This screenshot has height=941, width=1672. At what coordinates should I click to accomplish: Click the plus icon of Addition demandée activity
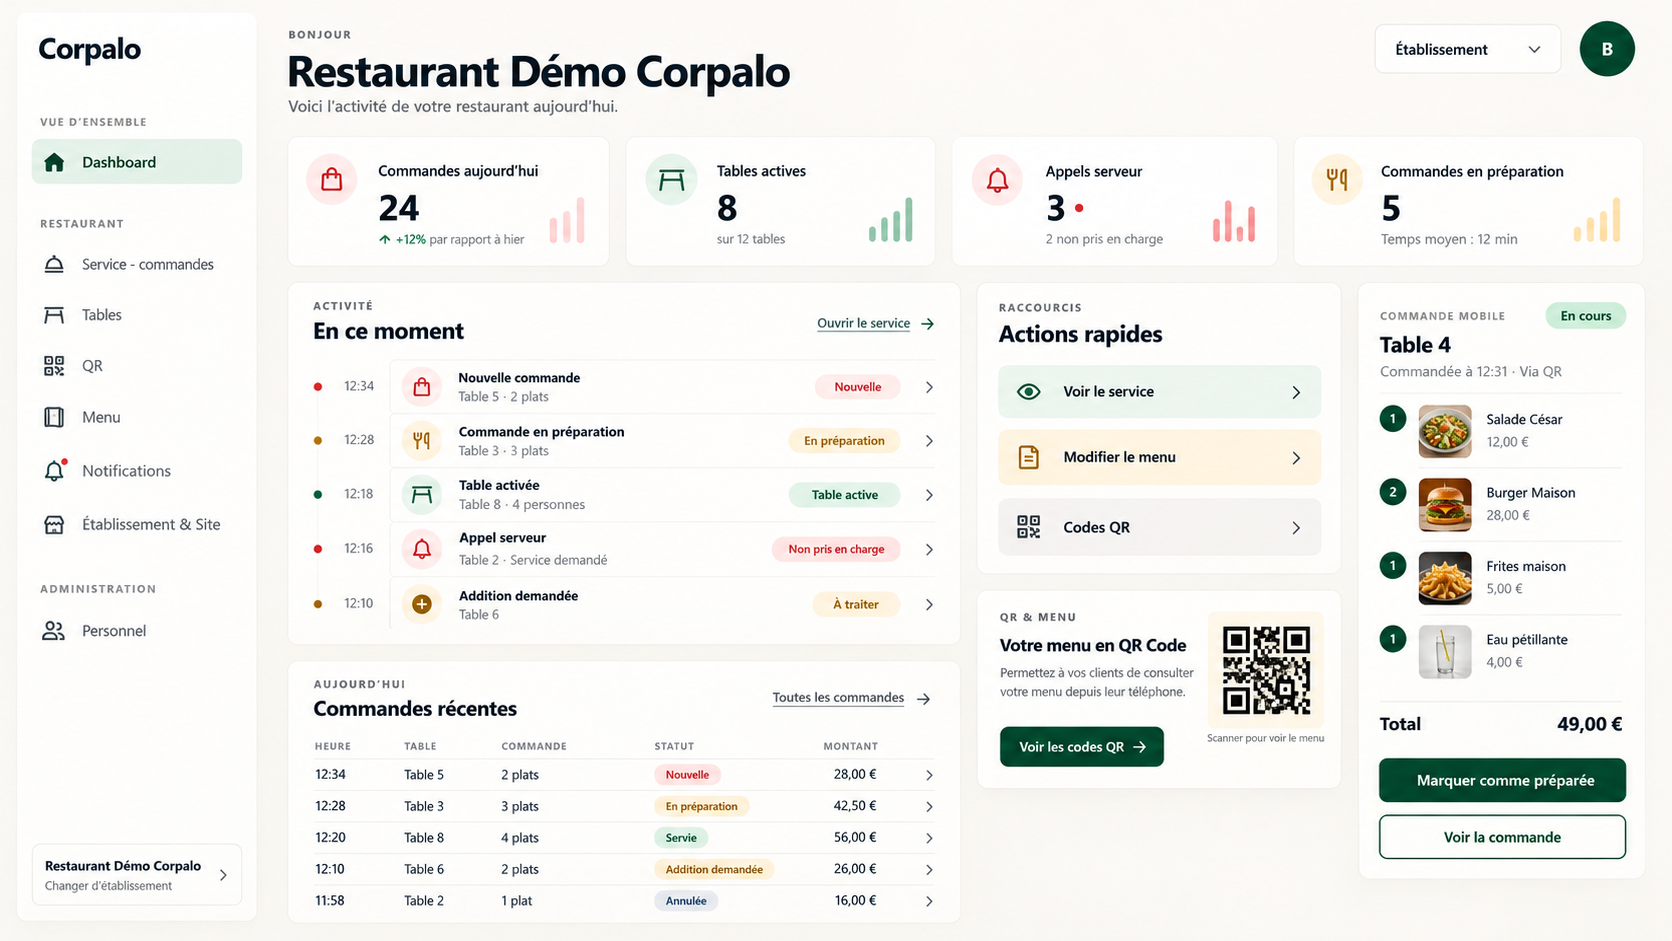click(x=422, y=604)
